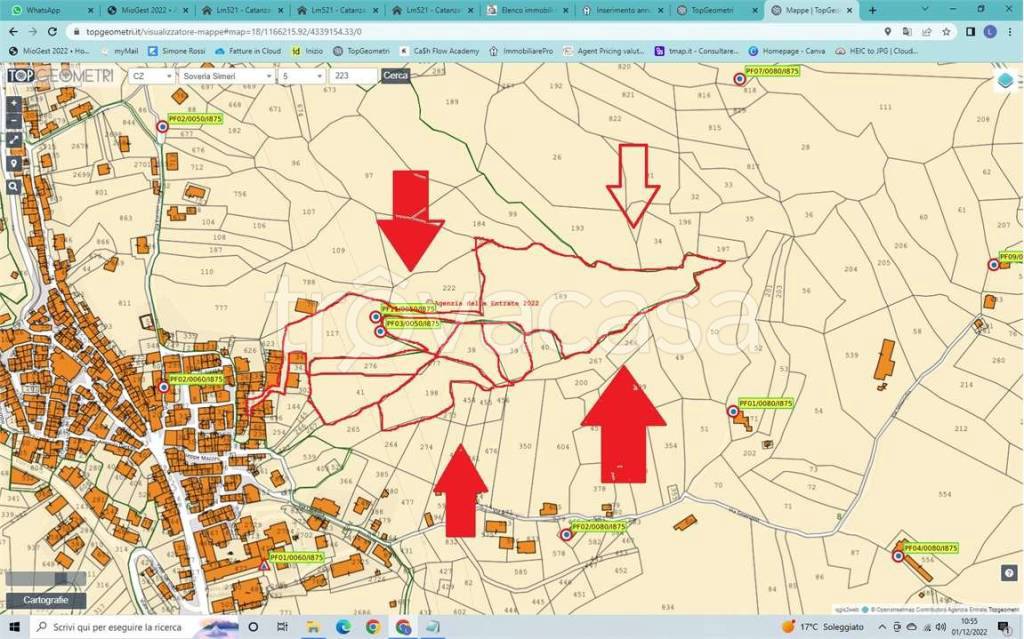Image resolution: width=1024 pixels, height=639 pixels.
Task: Bookmark this page with star icon
Action: pos(945,31)
